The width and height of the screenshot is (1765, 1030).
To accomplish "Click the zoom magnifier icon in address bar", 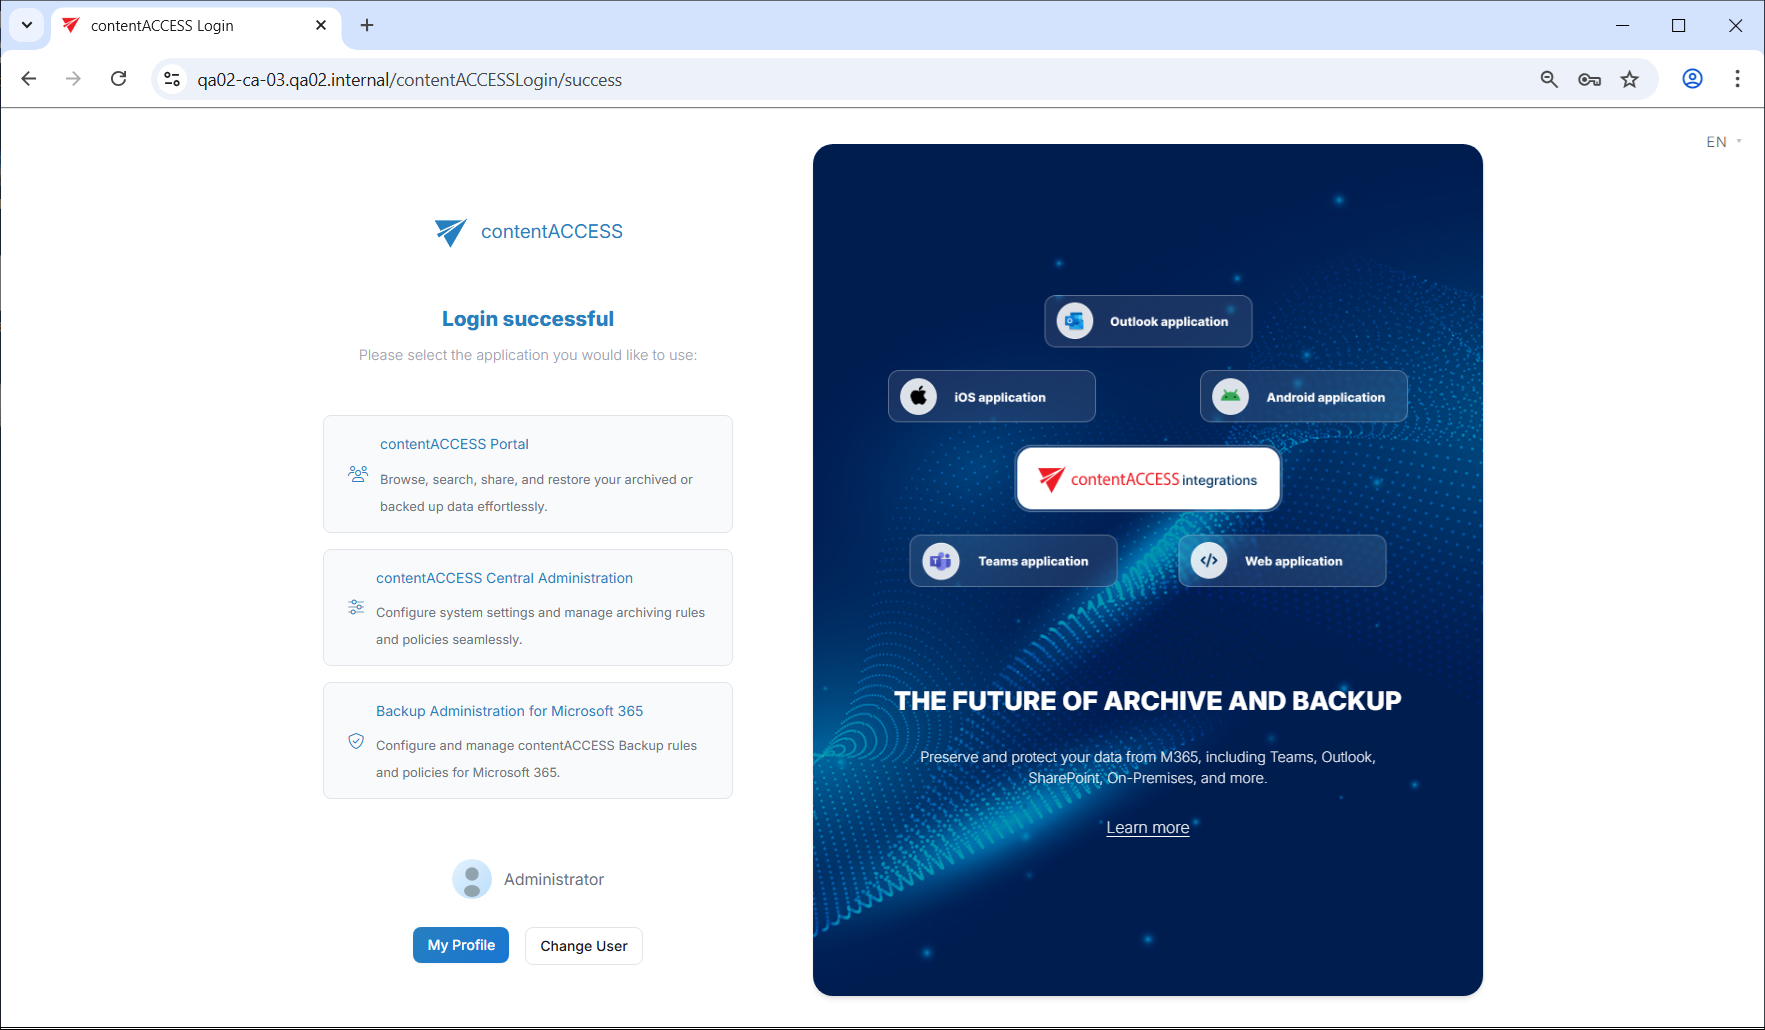I will [x=1549, y=79].
